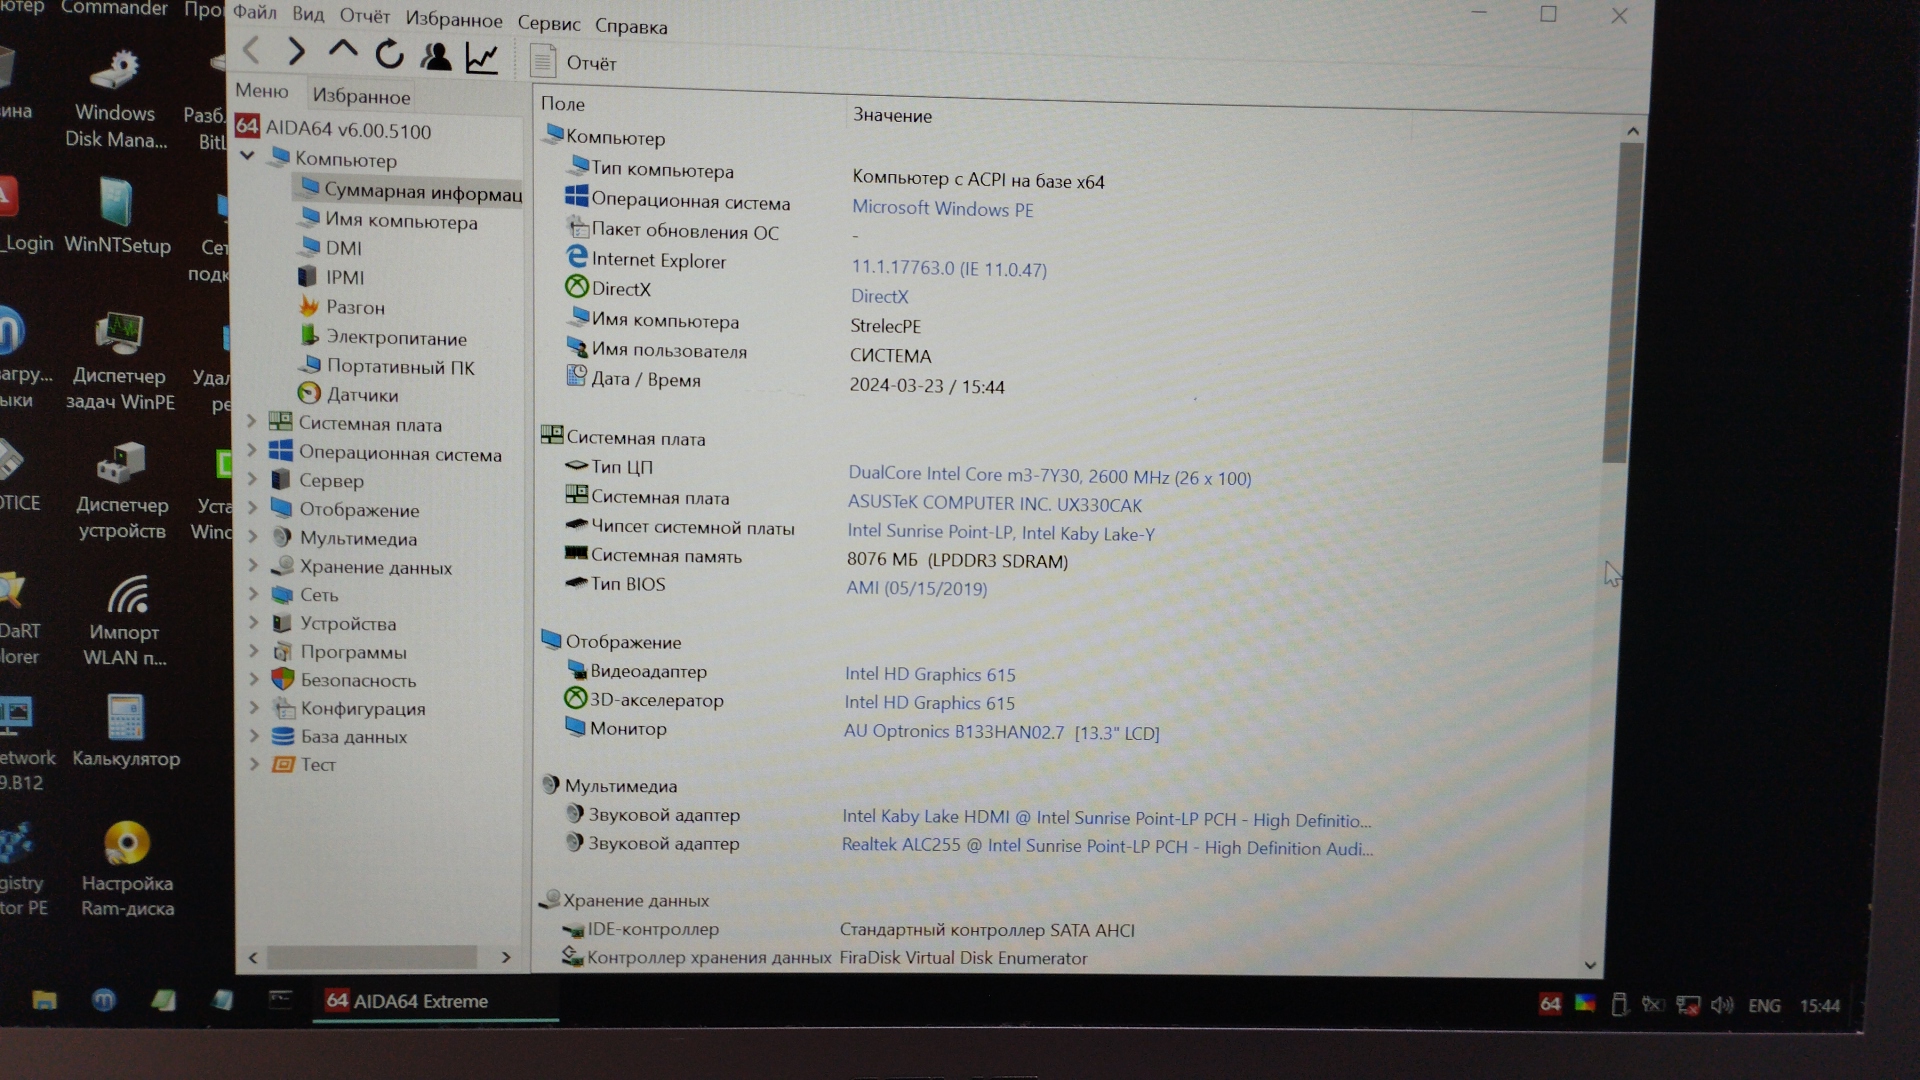Viewport: 1920px width, 1080px height.
Task: Click the volume speaker tray icon
Action: coord(1721,1005)
